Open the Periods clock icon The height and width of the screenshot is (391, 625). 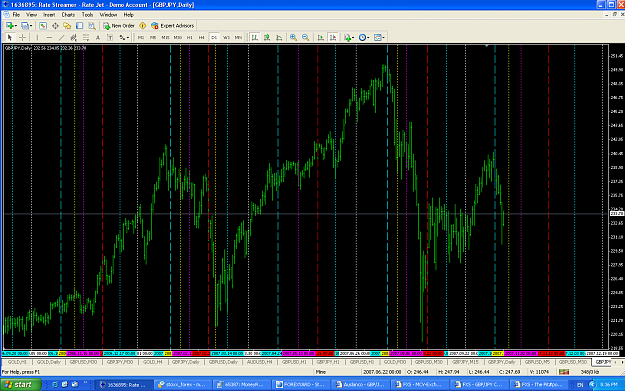(x=362, y=37)
